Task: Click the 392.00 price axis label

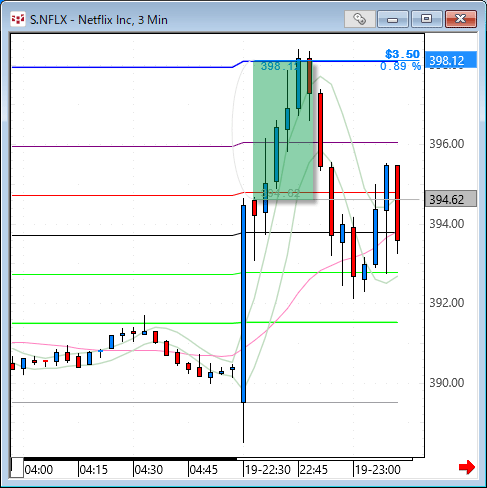Action: pyautogui.click(x=446, y=303)
